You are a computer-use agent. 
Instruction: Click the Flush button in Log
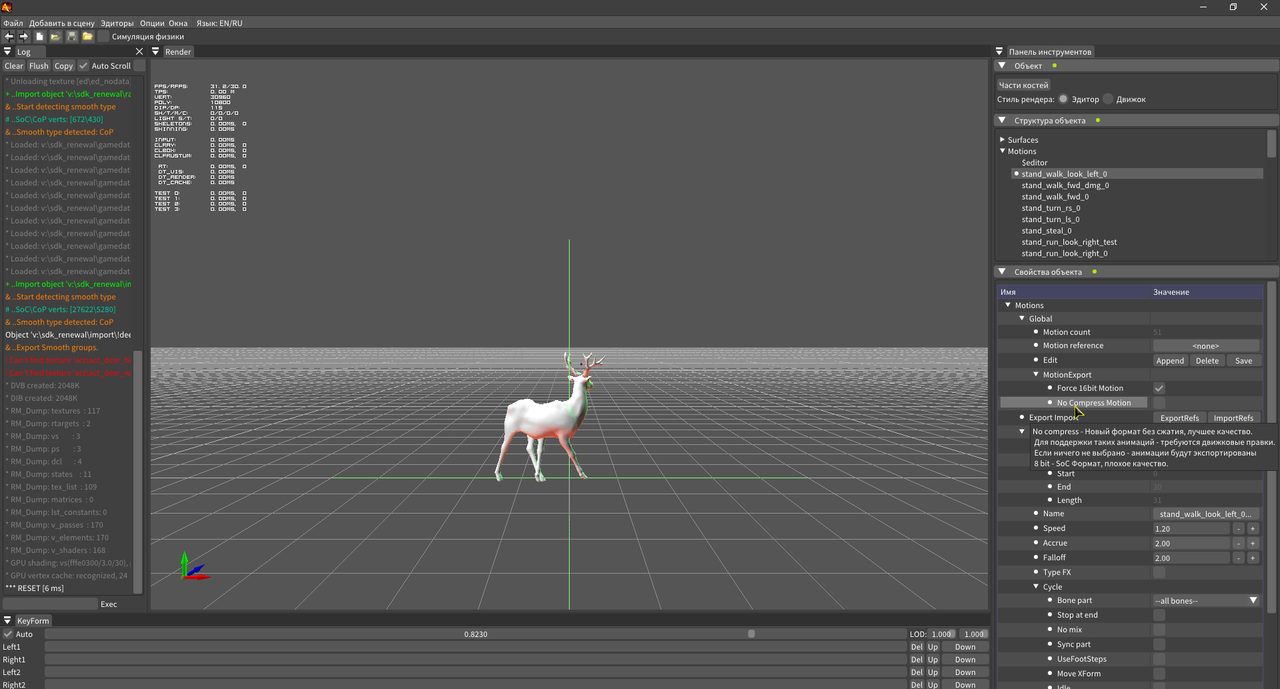coord(39,66)
